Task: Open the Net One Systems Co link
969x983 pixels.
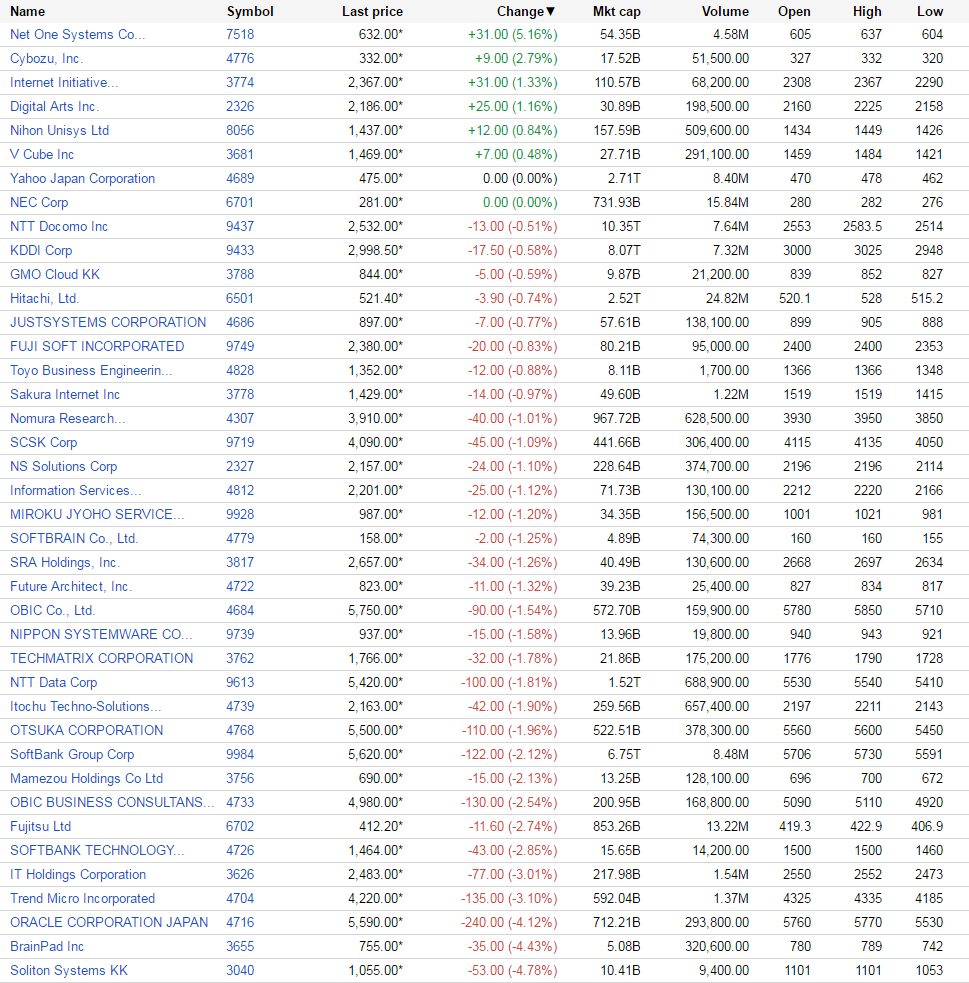Action: click(77, 34)
